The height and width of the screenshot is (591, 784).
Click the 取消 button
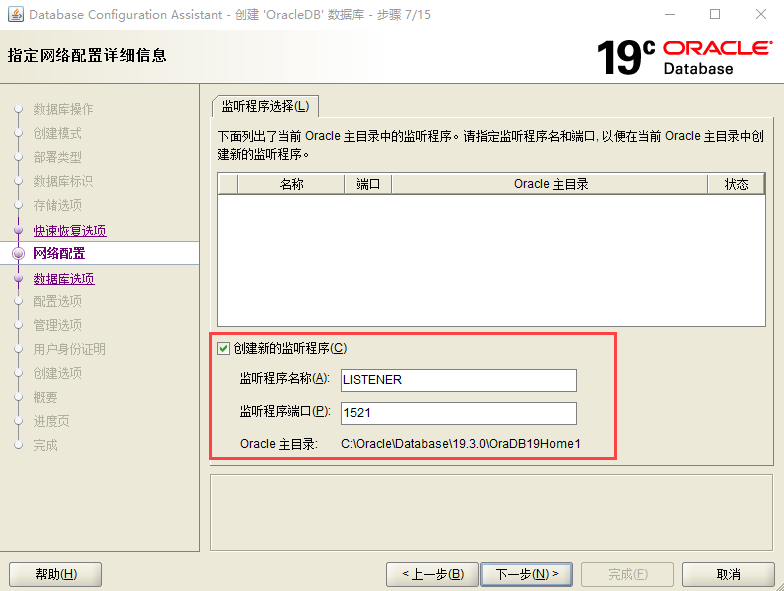tap(728, 574)
